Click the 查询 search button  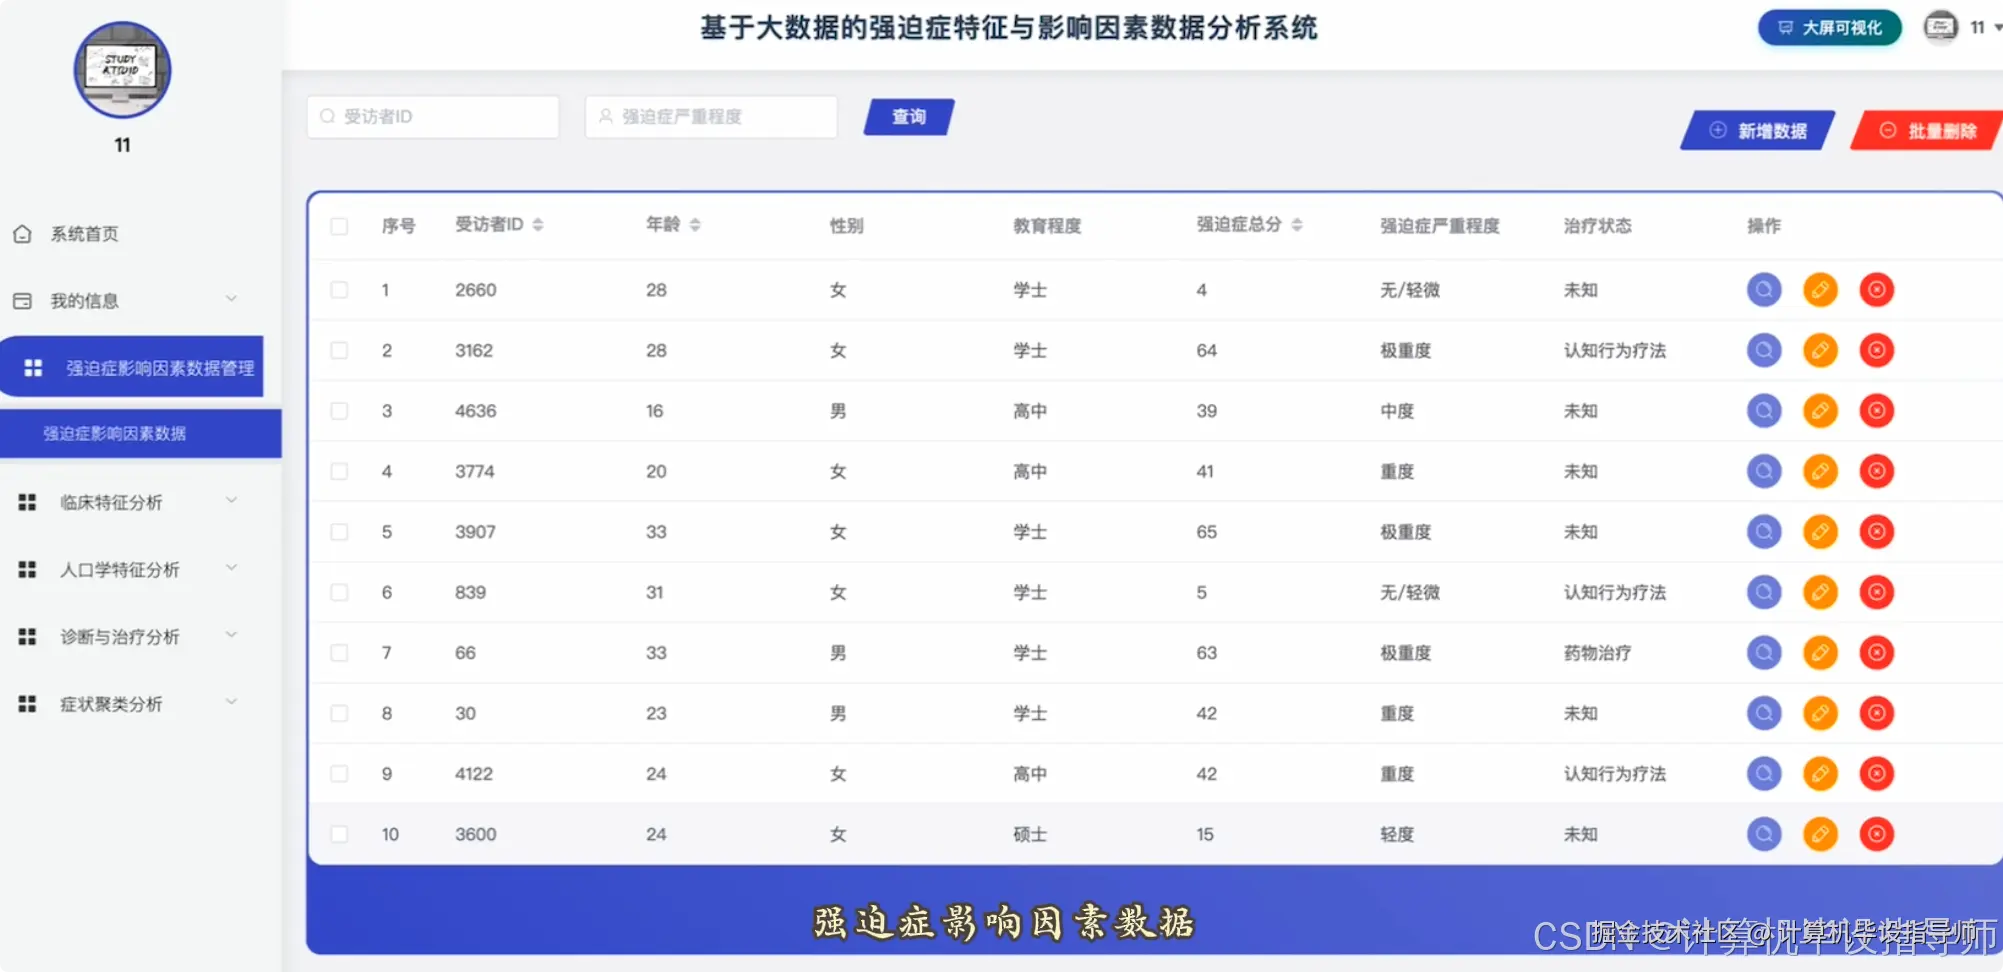click(x=906, y=117)
